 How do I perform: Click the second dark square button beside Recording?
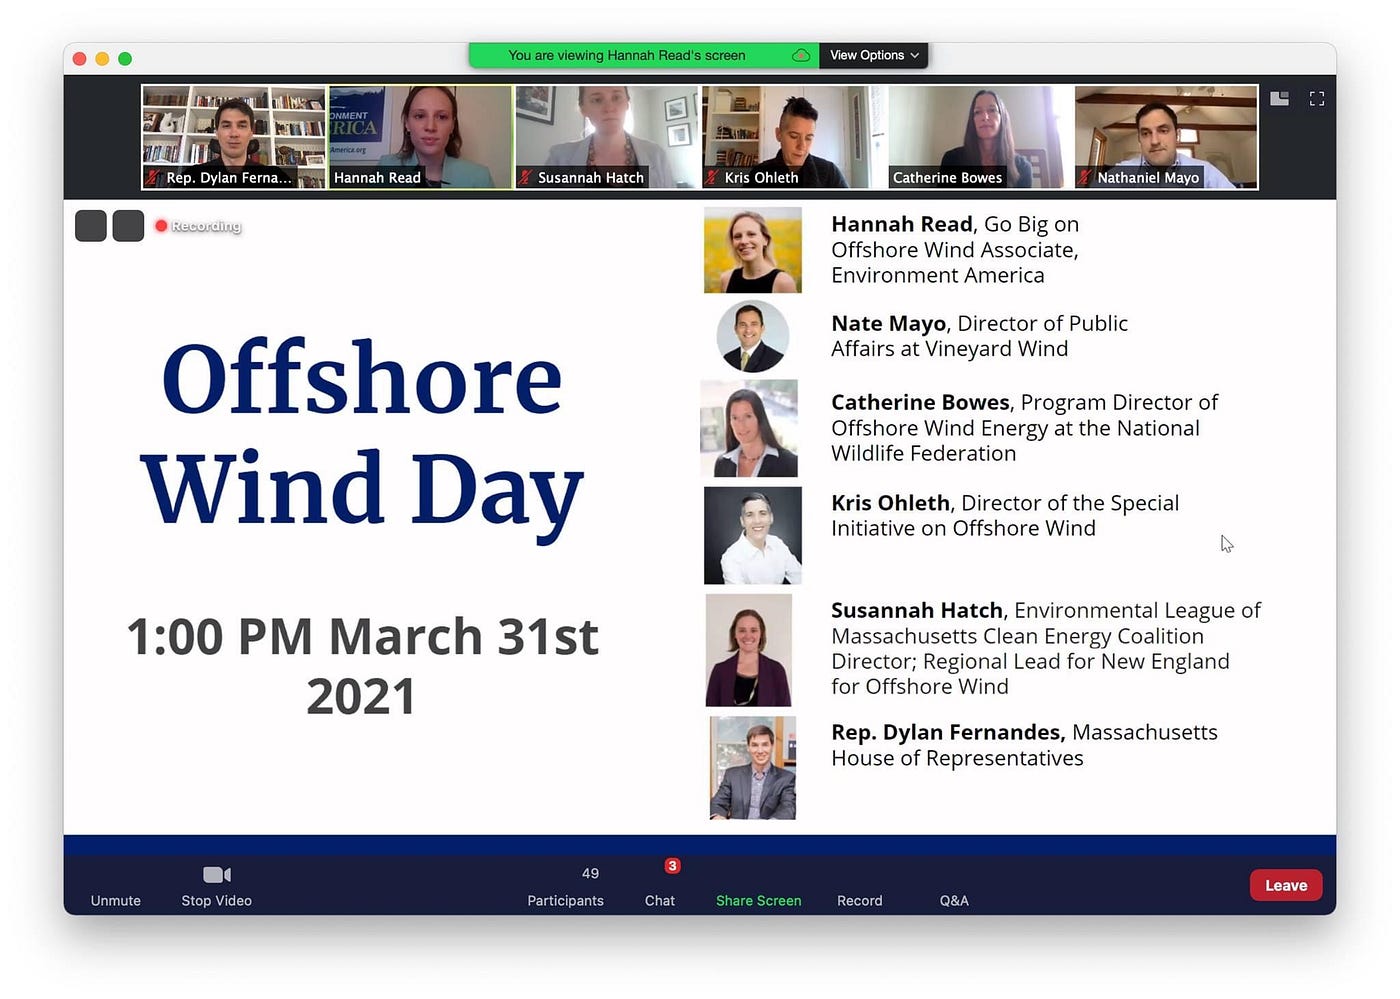128,226
